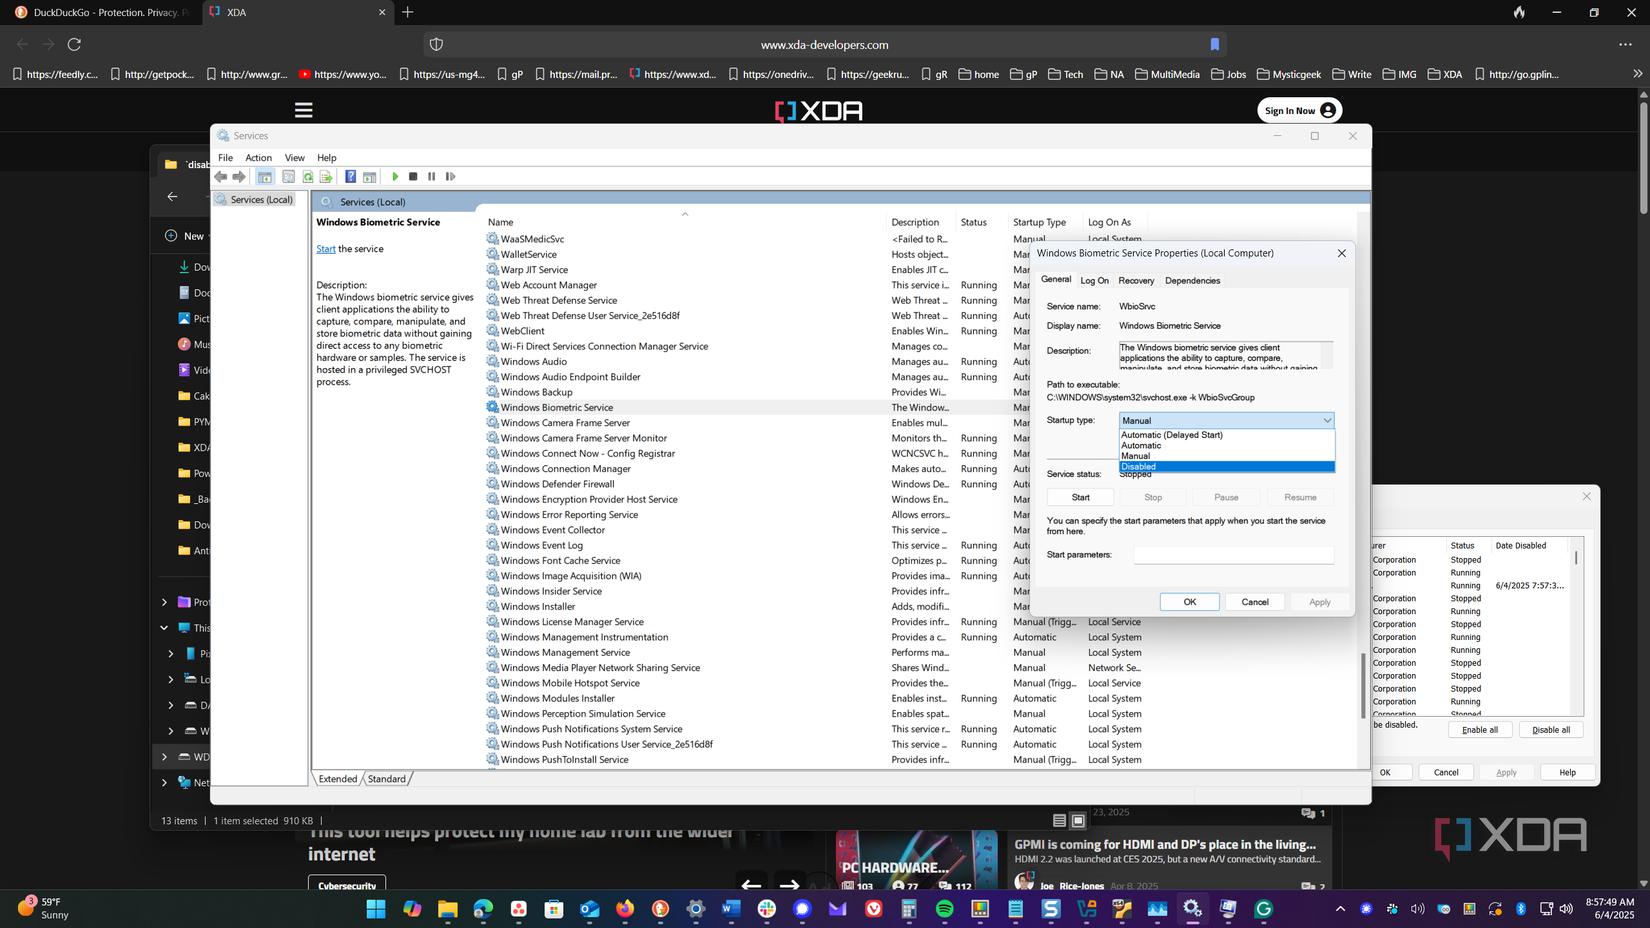Viewport: 1650px width, 928px height.
Task: Click the Refresh toolbar icon in Services
Action: 308,177
